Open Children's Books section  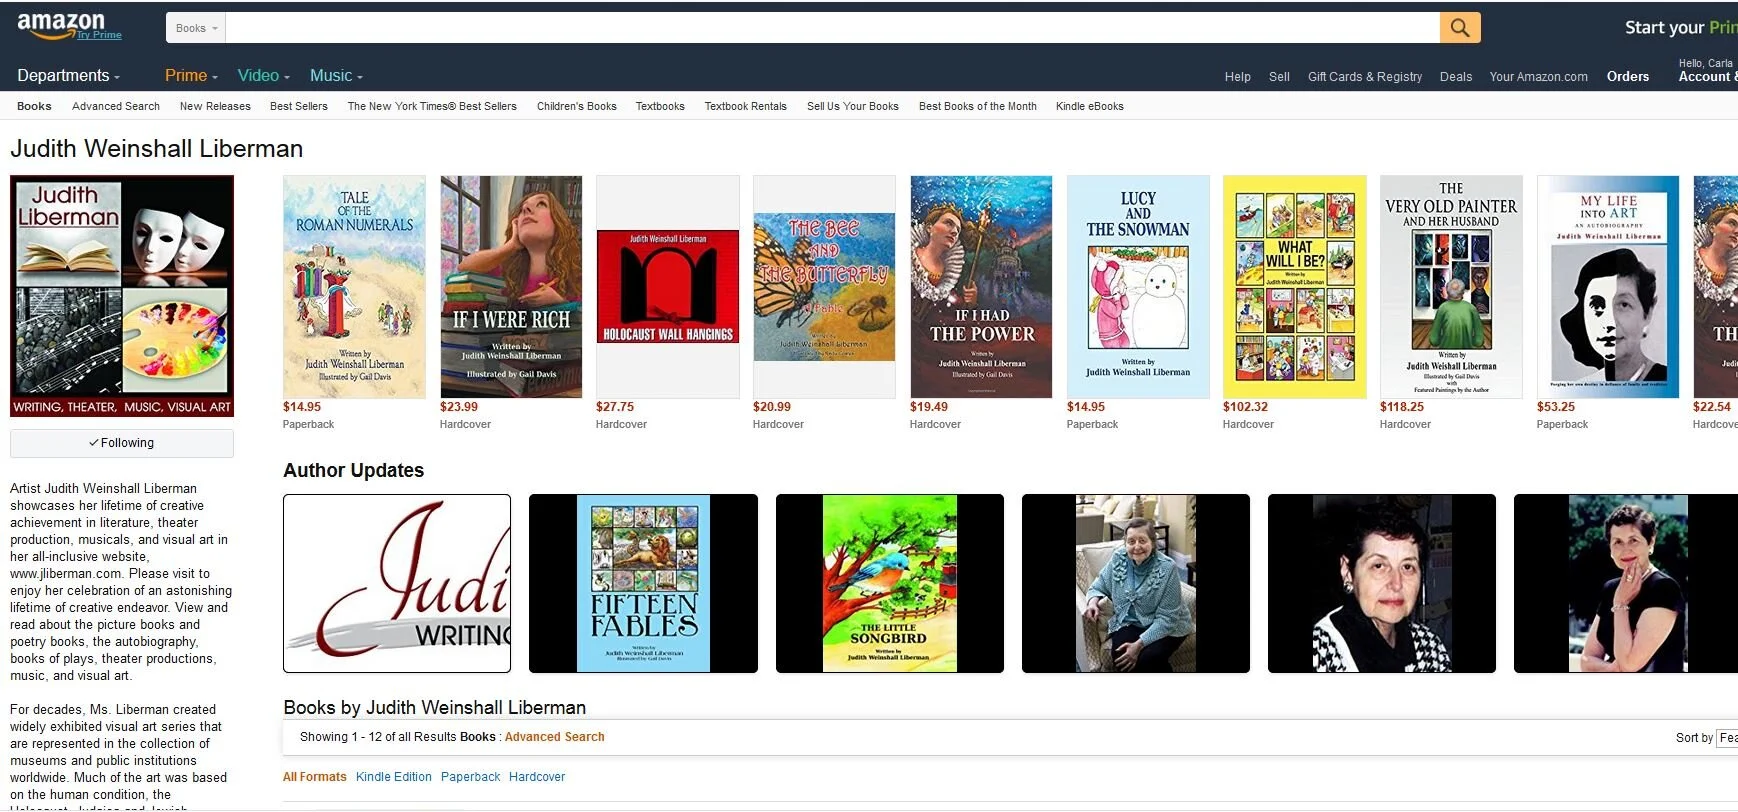click(x=577, y=106)
